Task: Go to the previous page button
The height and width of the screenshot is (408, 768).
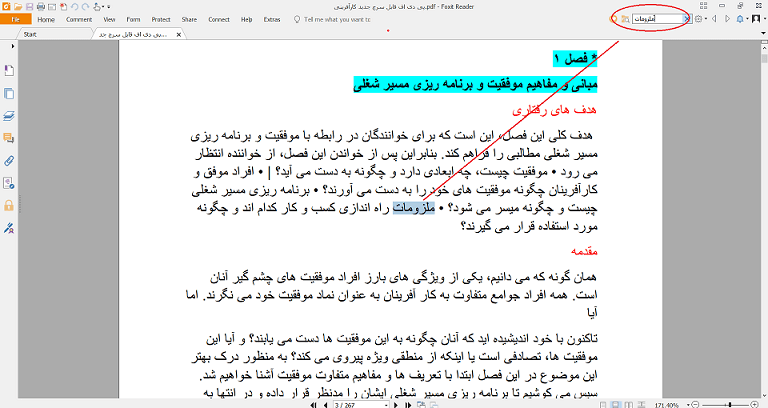Action: 325,405
